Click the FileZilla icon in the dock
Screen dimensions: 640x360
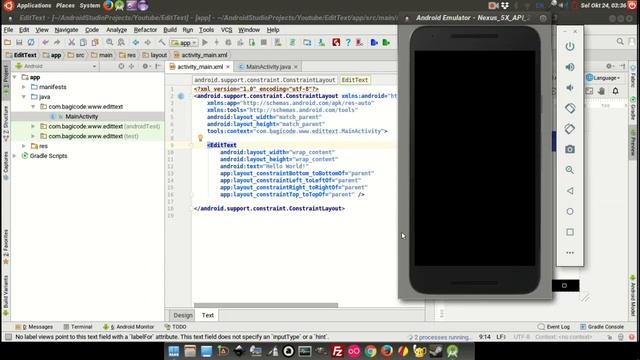click(338, 351)
